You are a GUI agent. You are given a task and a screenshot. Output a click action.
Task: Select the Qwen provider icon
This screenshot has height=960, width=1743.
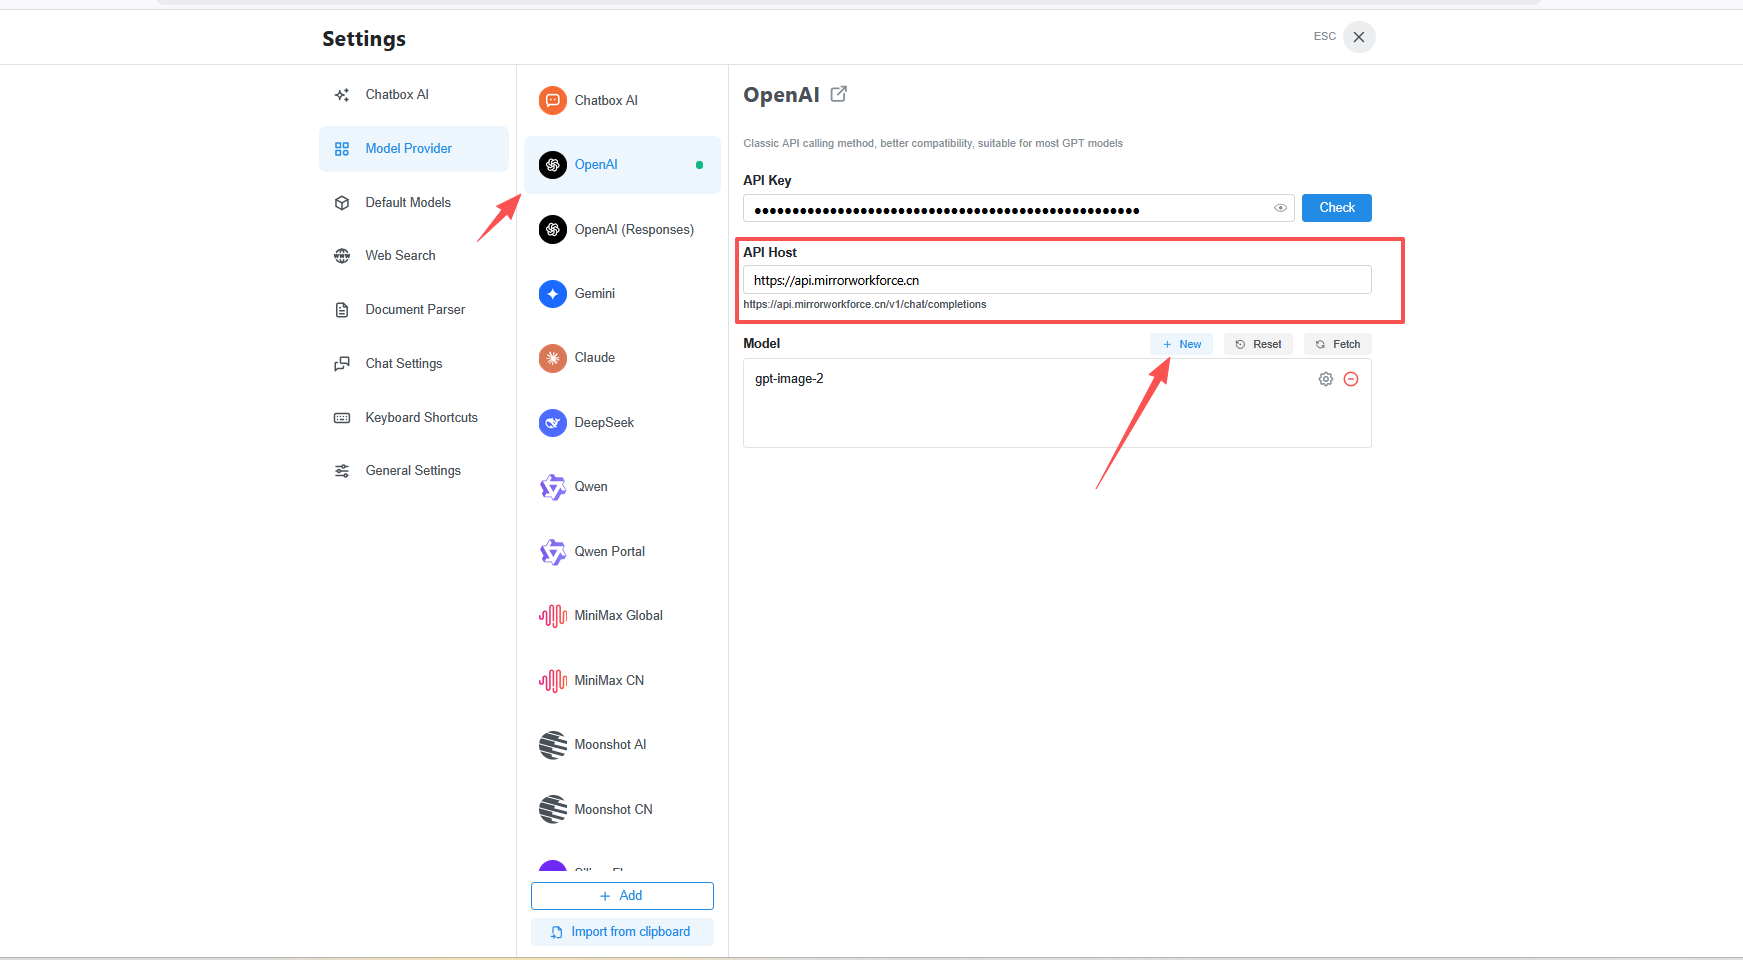coord(553,487)
